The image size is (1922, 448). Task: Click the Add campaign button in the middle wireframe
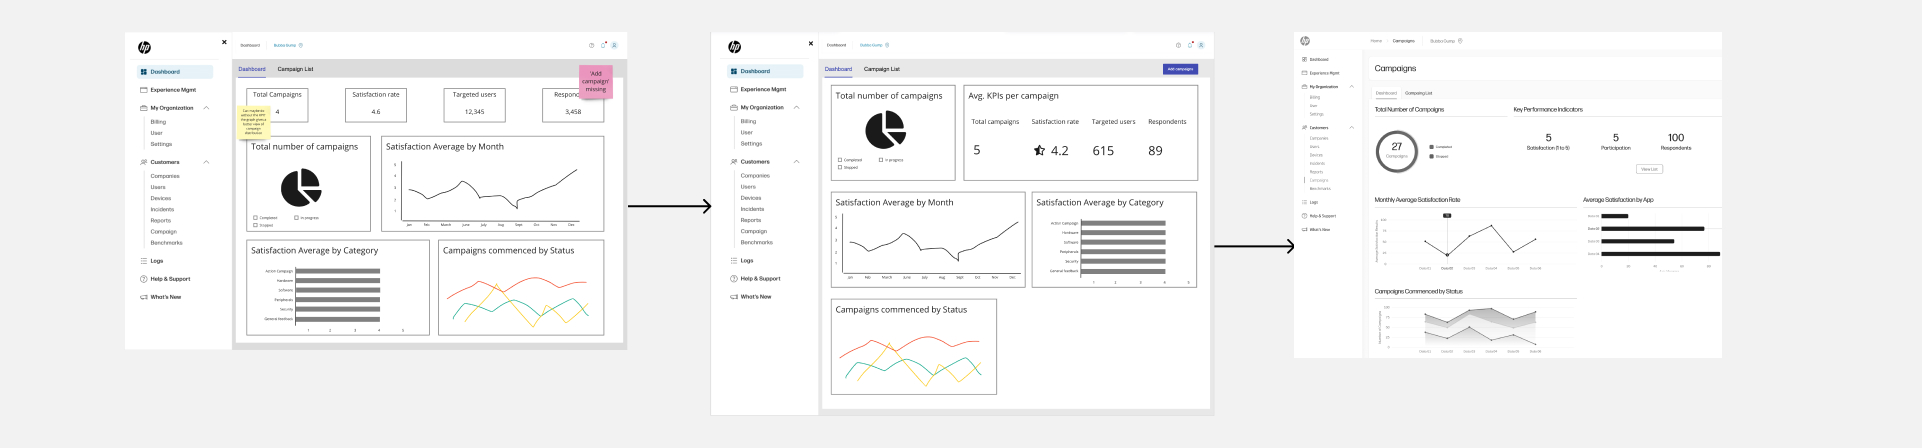[1180, 69]
